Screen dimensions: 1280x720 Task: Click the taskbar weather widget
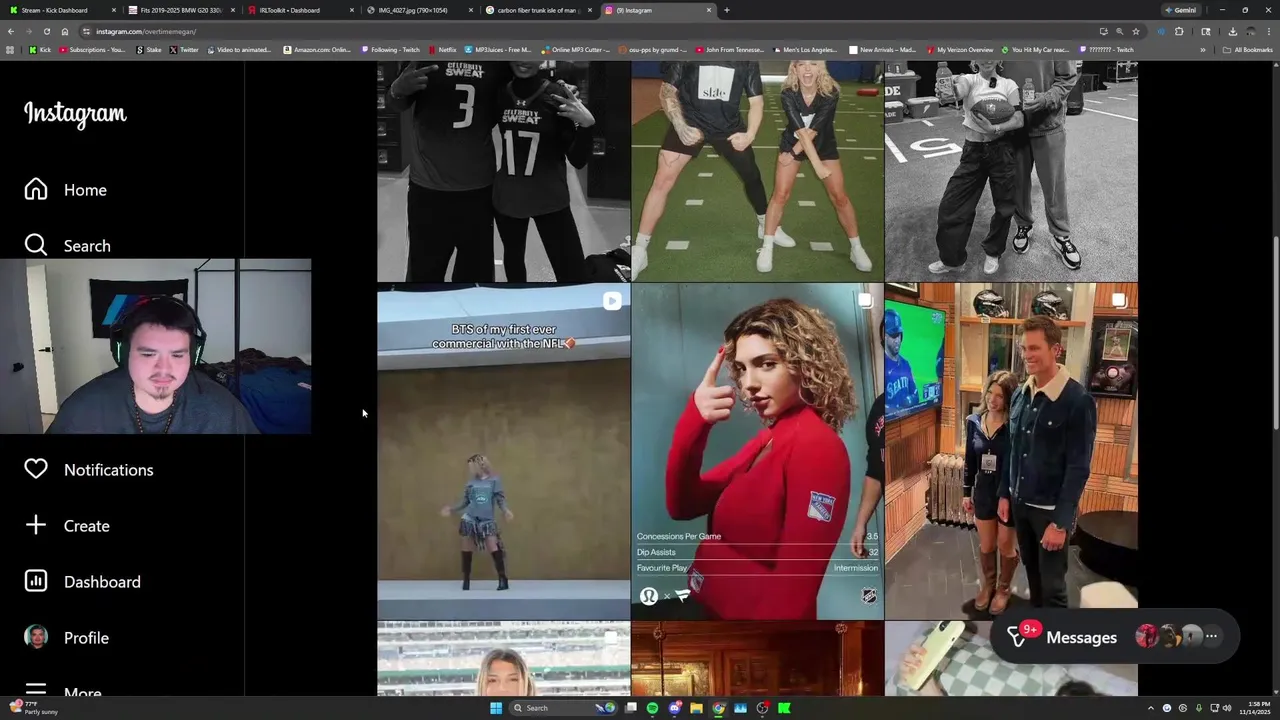[x=32, y=708]
